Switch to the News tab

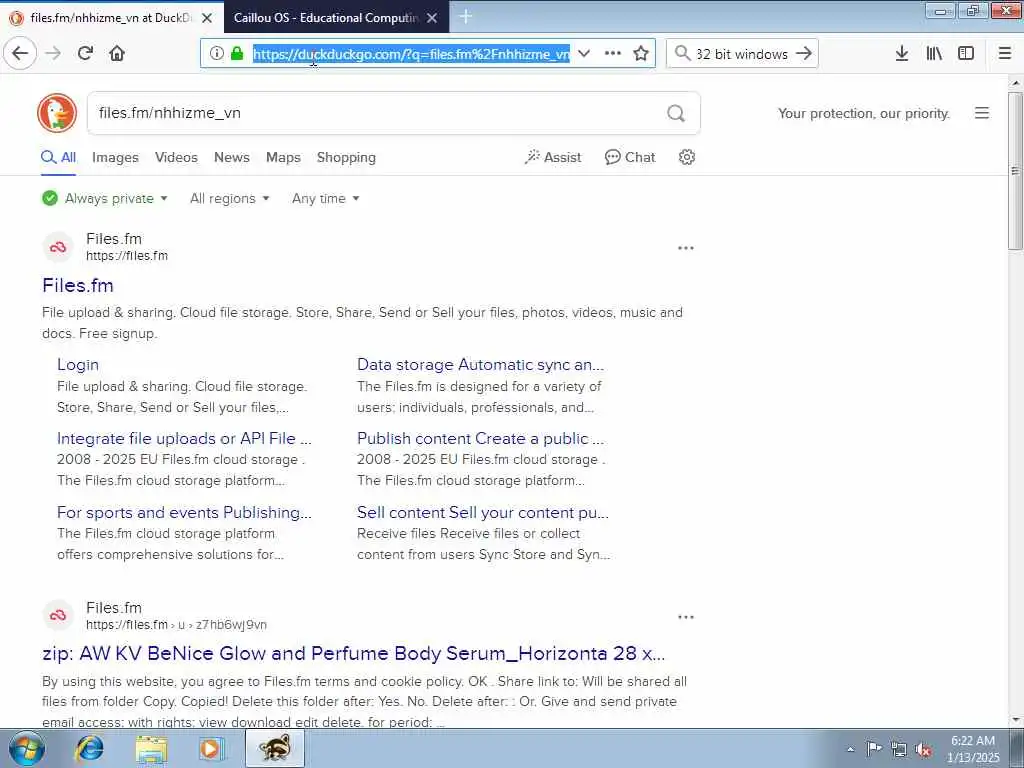(232, 157)
